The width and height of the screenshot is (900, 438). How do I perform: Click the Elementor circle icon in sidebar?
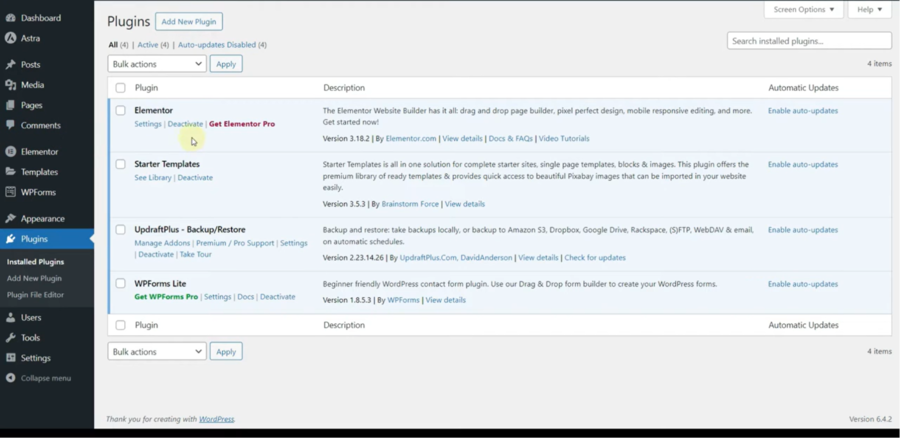[x=10, y=152]
